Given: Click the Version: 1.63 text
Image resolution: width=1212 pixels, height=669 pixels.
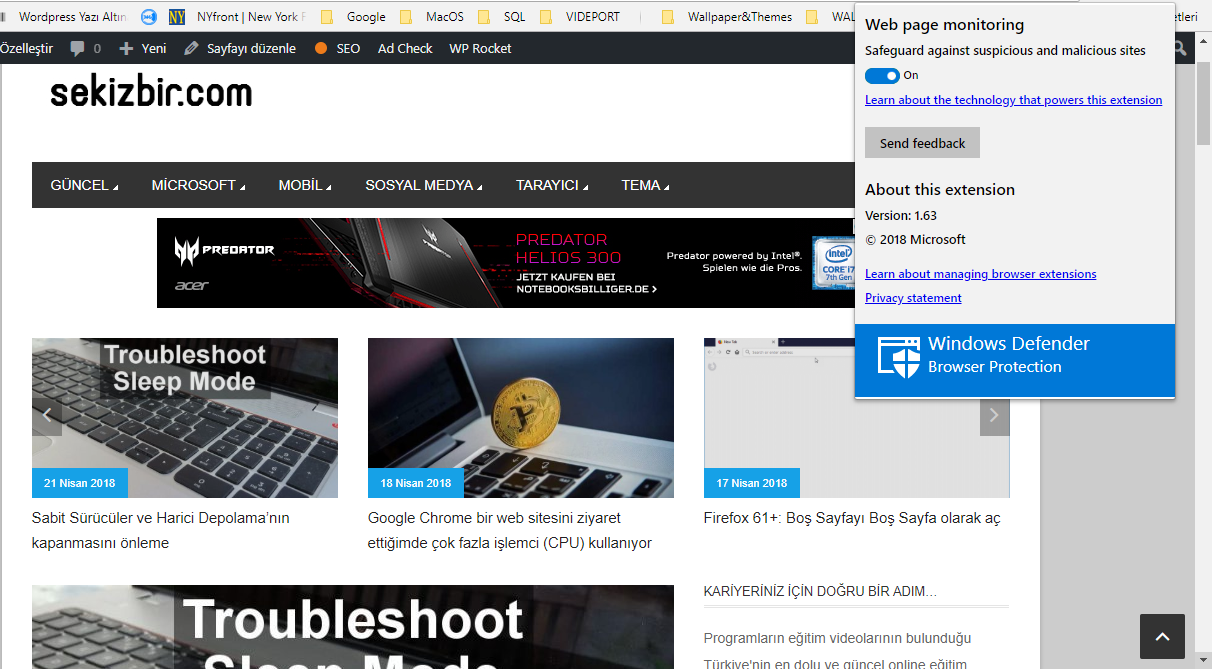Looking at the screenshot, I should click(x=901, y=215).
